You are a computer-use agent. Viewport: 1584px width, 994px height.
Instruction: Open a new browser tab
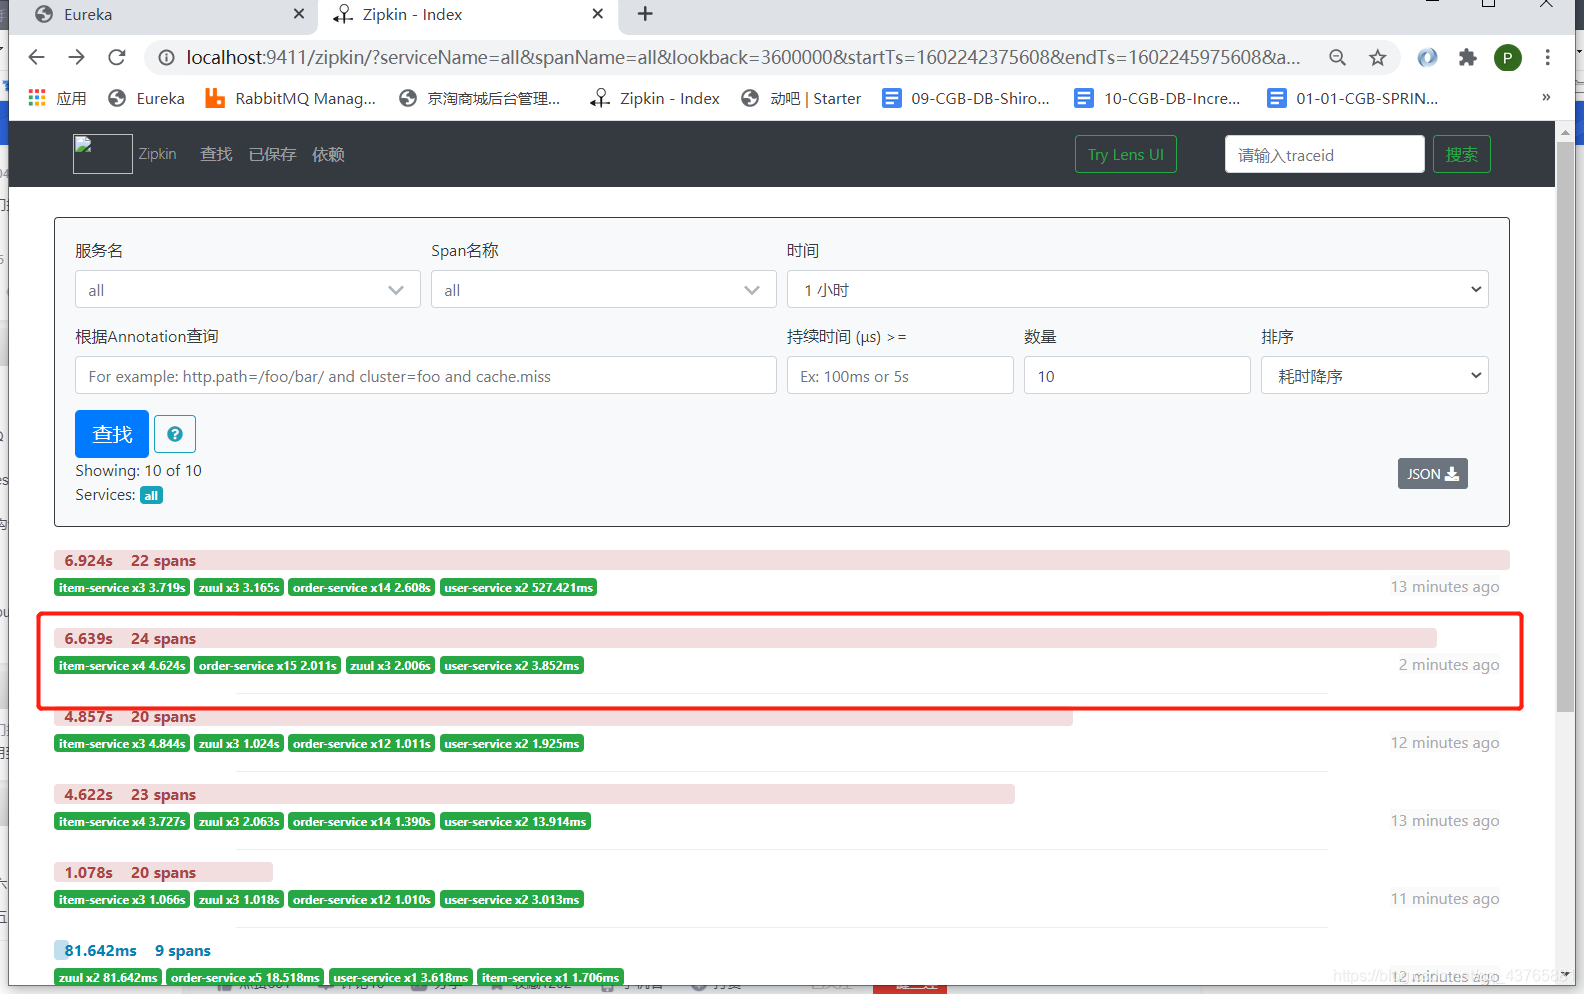click(x=645, y=14)
